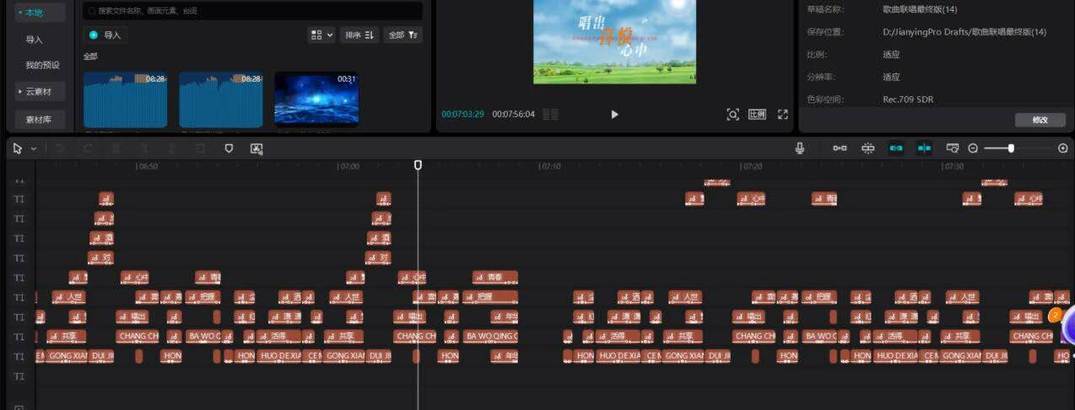This screenshot has height=410, width=1075.
Task: Click the marker shield icon in timeline toolbar
Action: (229, 148)
